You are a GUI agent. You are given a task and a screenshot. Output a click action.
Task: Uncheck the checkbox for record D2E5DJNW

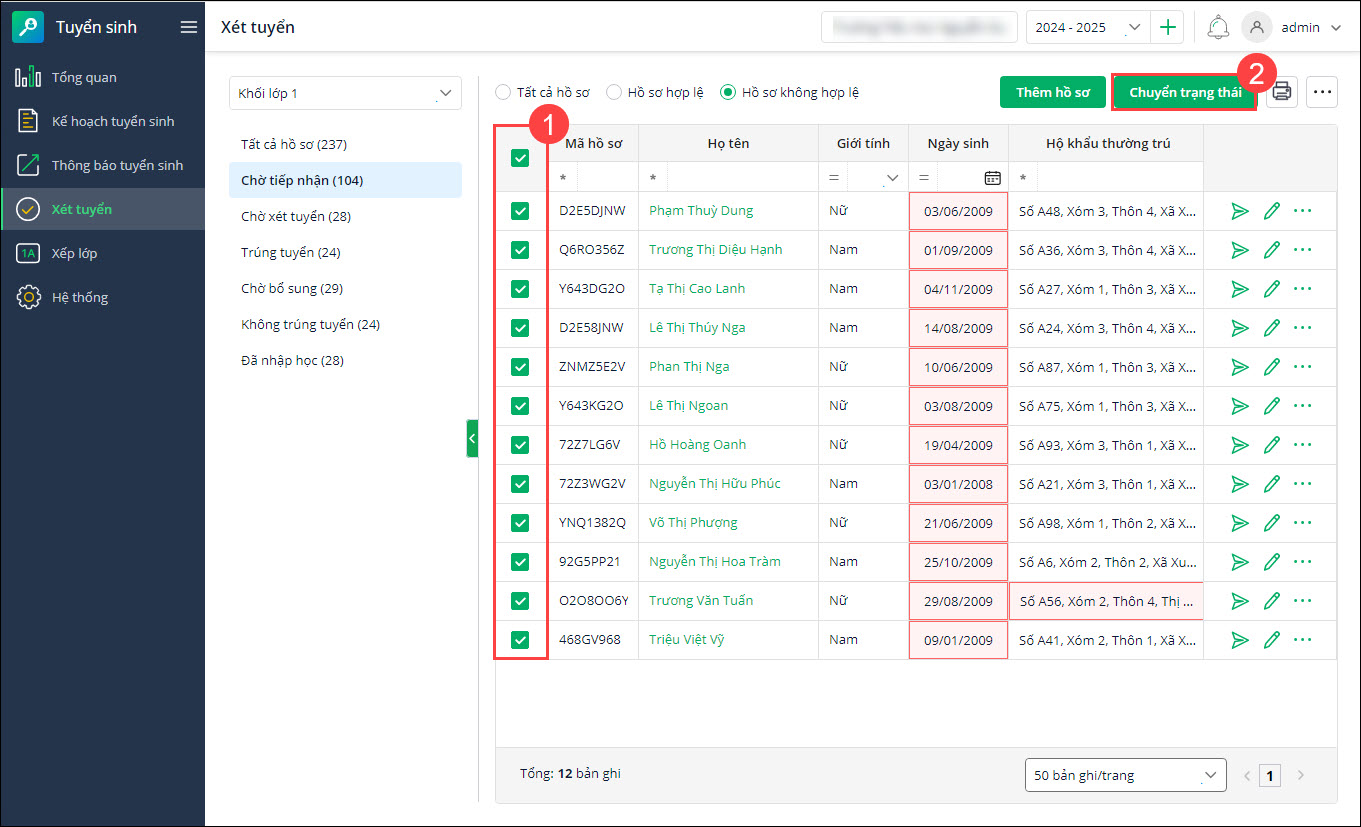coord(520,211)
